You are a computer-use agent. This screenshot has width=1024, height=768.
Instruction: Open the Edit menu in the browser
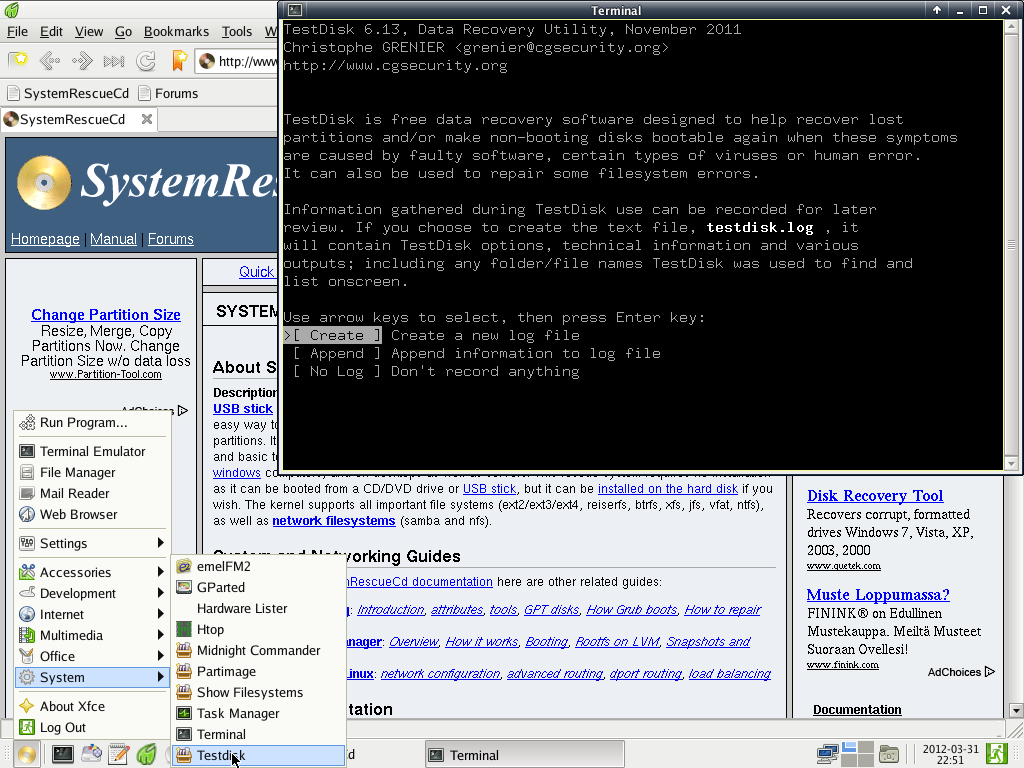pos(52,31)
